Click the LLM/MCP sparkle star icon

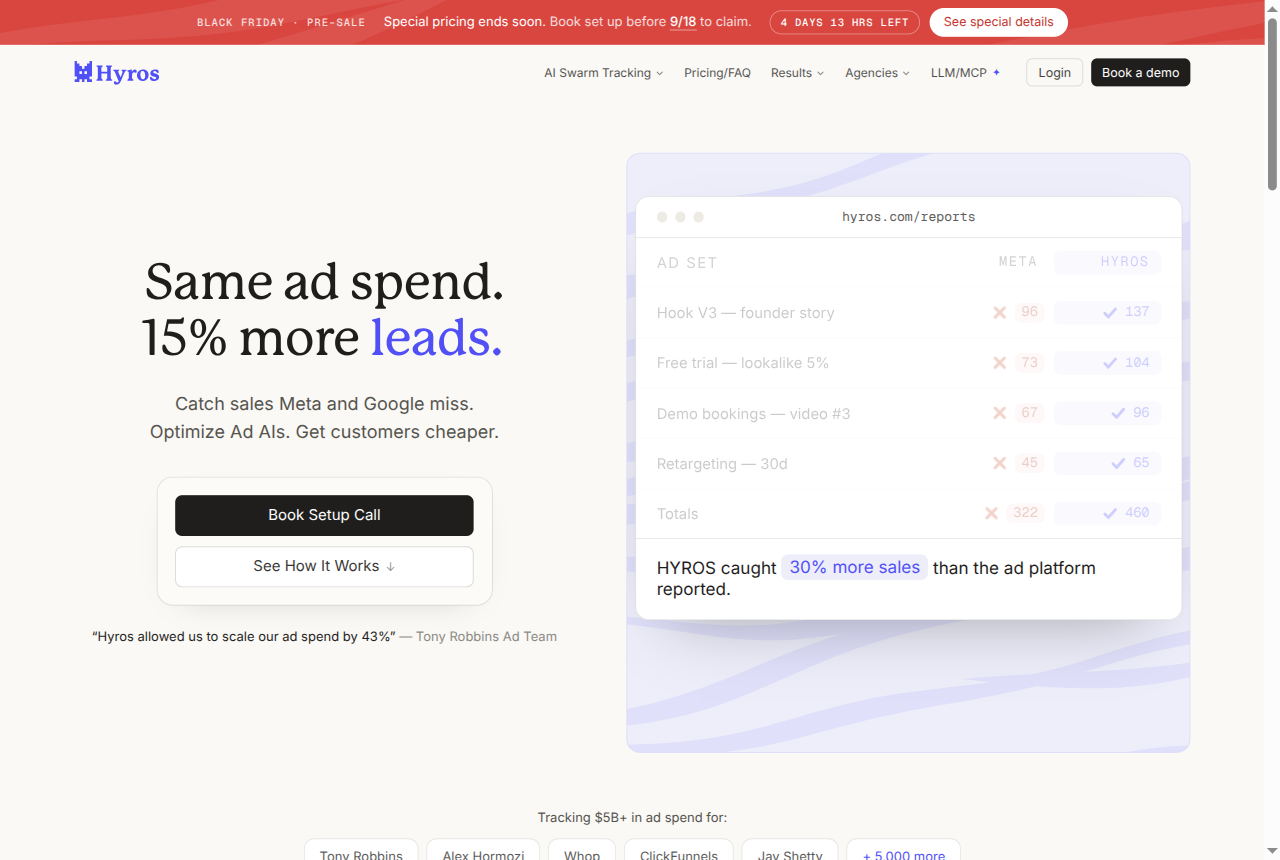996,72
